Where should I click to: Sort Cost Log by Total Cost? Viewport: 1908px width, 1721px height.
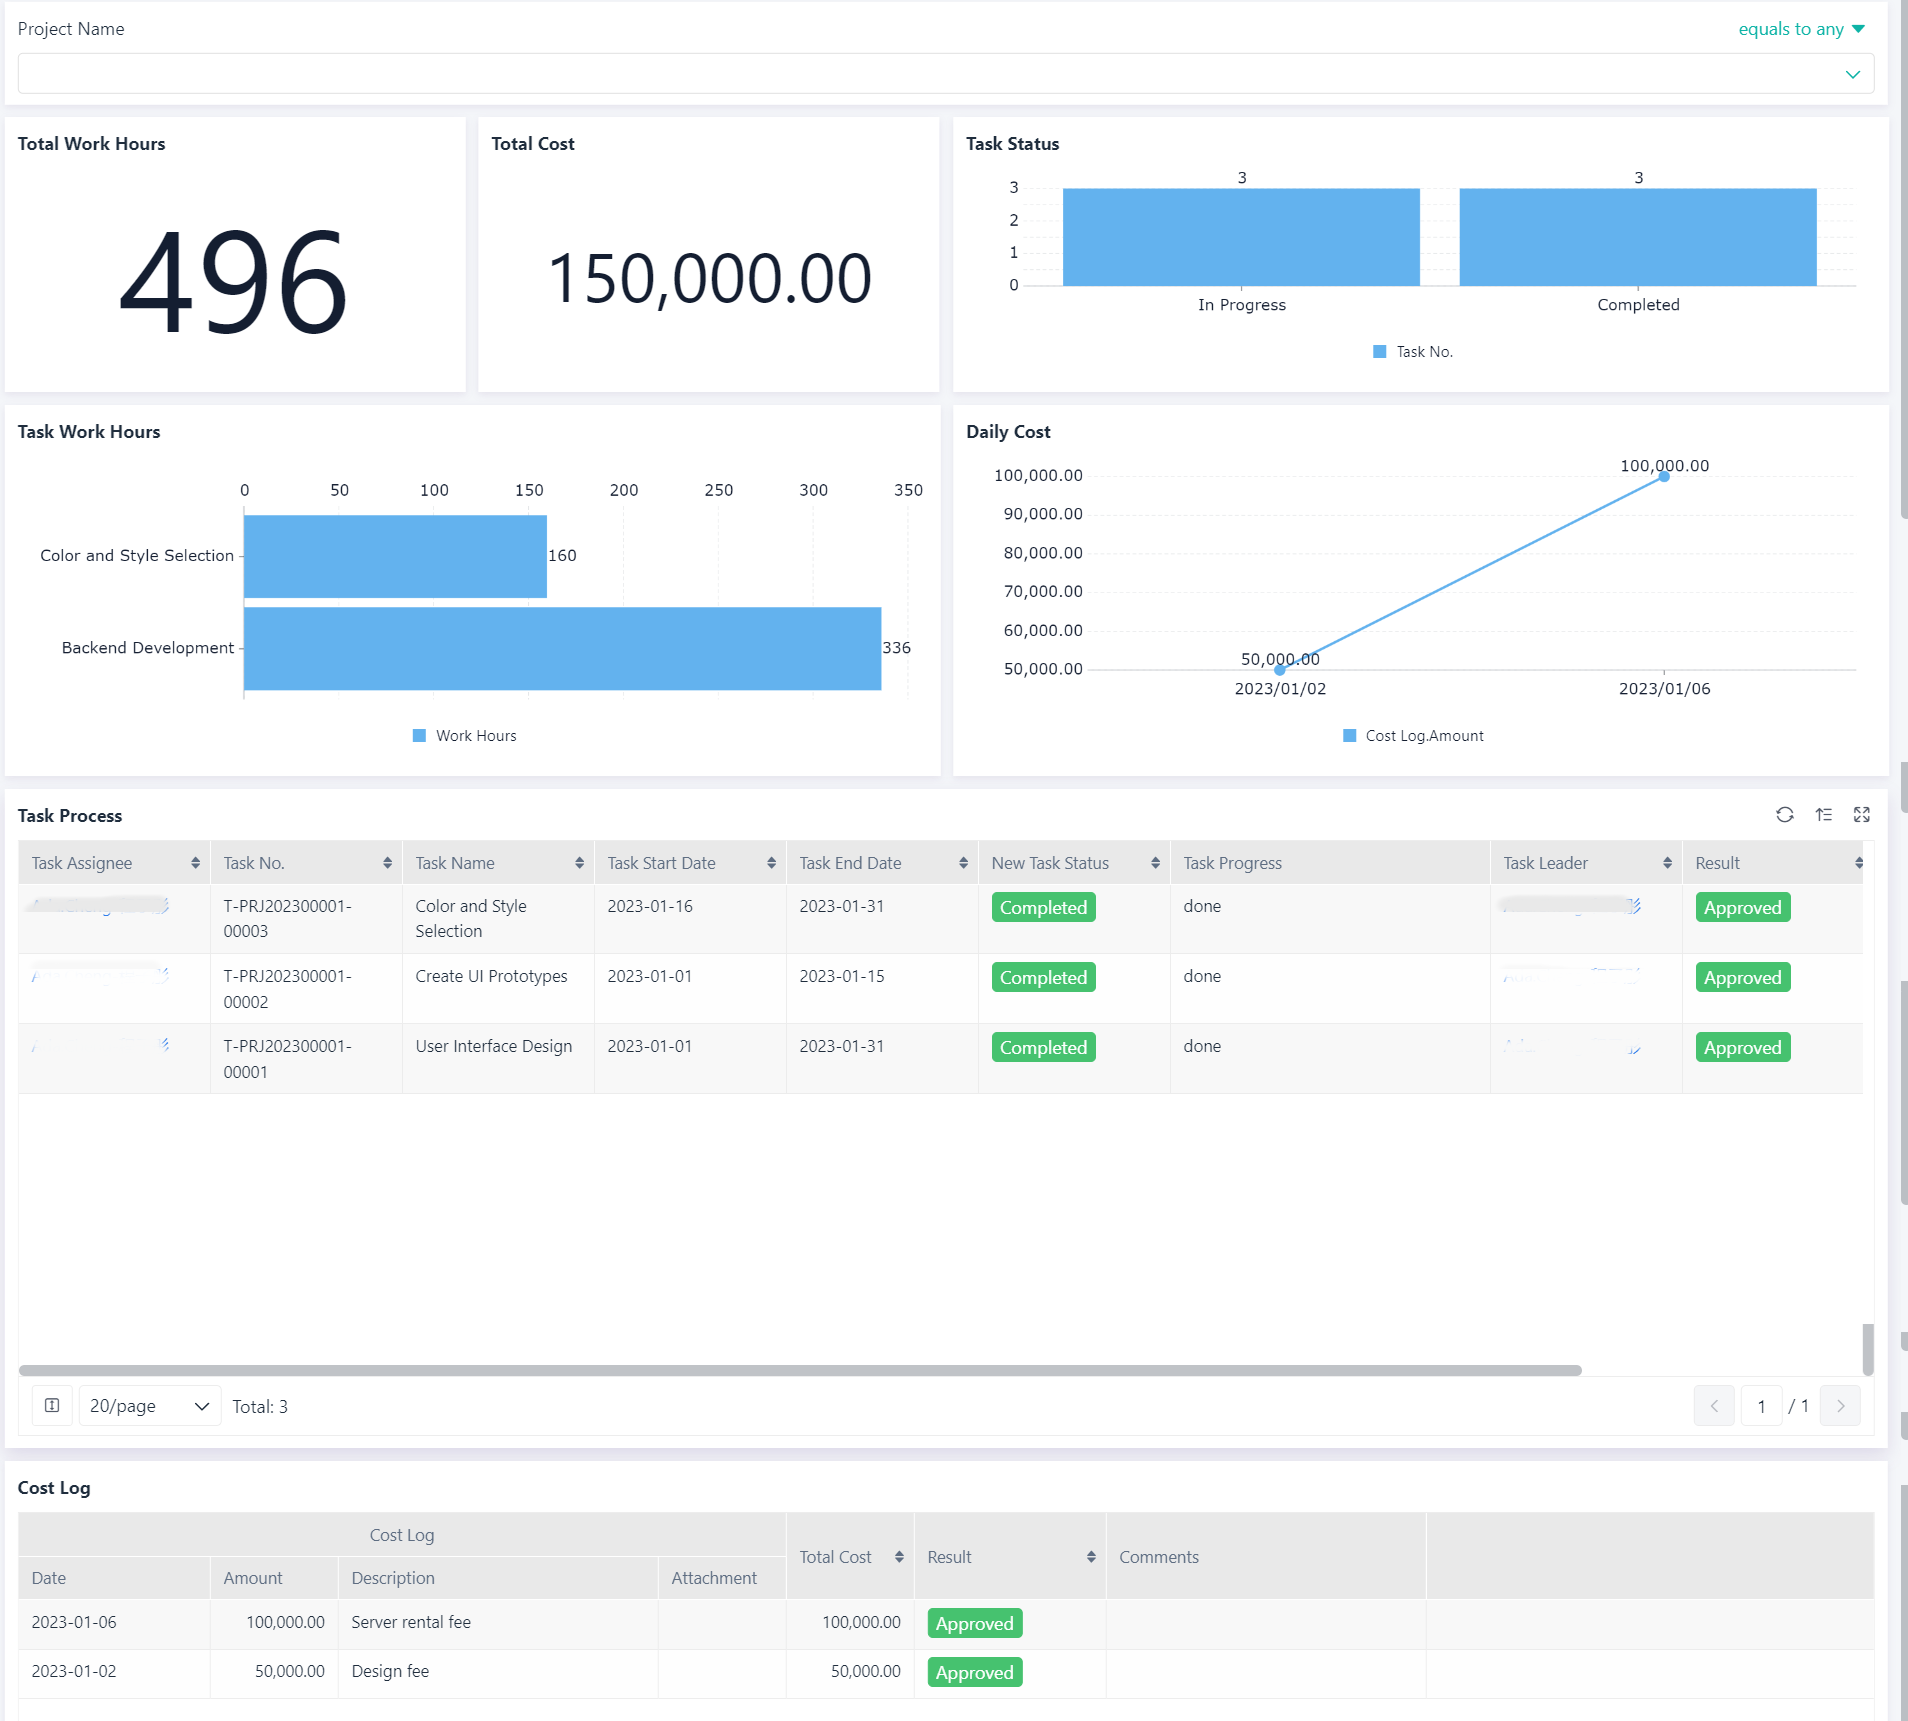[x=899, y=1557]
